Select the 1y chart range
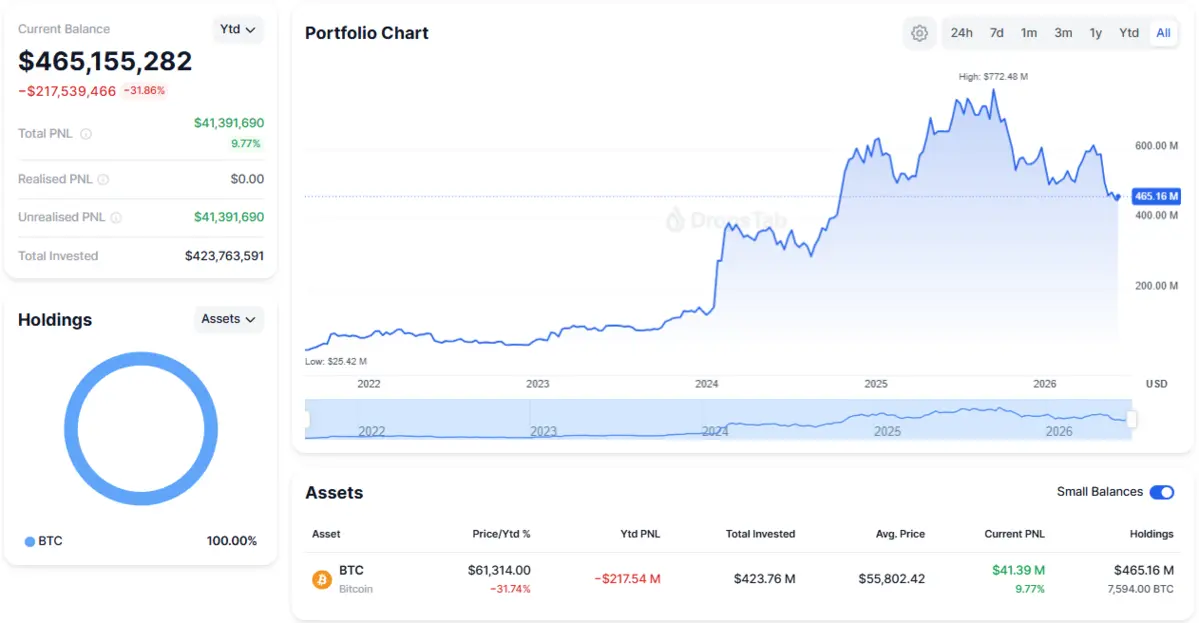The height and width of the screenshot is (623, 1199). coord(1095,33)
